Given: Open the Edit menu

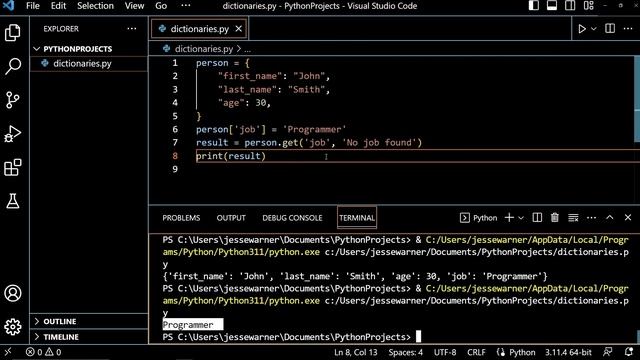Looking at the screenshot, I should point(58,6).
